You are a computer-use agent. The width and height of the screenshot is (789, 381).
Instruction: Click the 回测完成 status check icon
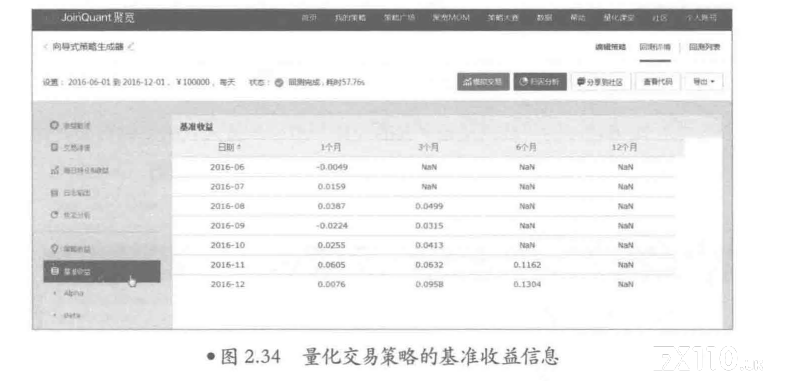pos(279,82)
